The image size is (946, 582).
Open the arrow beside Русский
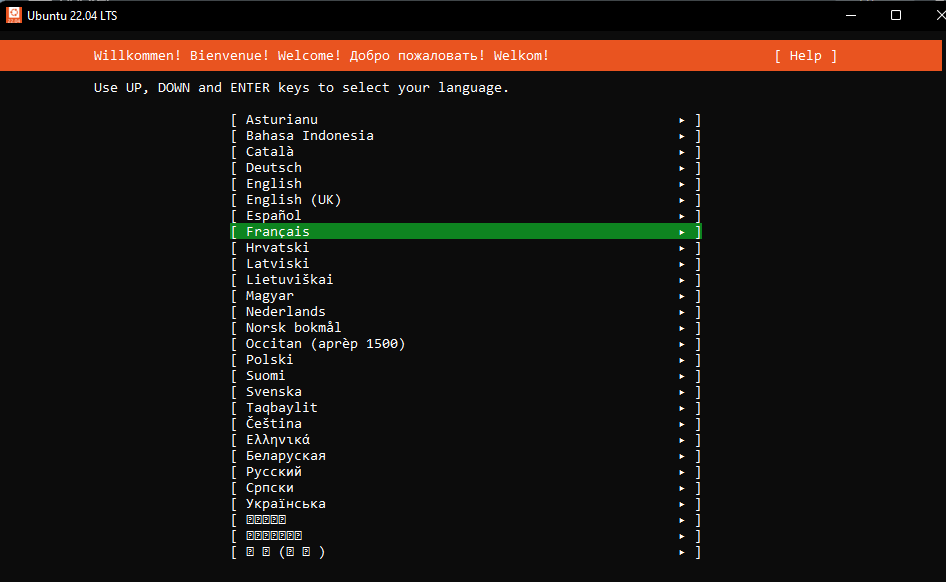point(682,472)
